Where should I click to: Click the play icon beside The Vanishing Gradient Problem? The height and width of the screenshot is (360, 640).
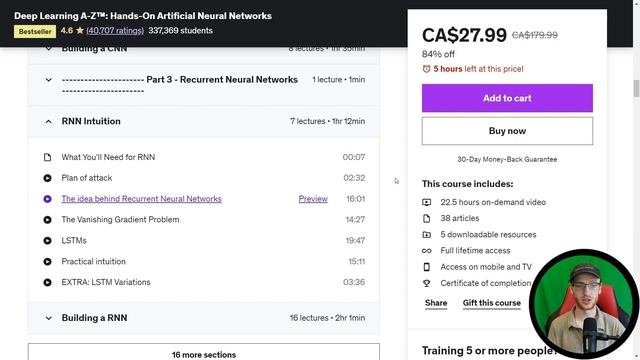click(47, 220)
